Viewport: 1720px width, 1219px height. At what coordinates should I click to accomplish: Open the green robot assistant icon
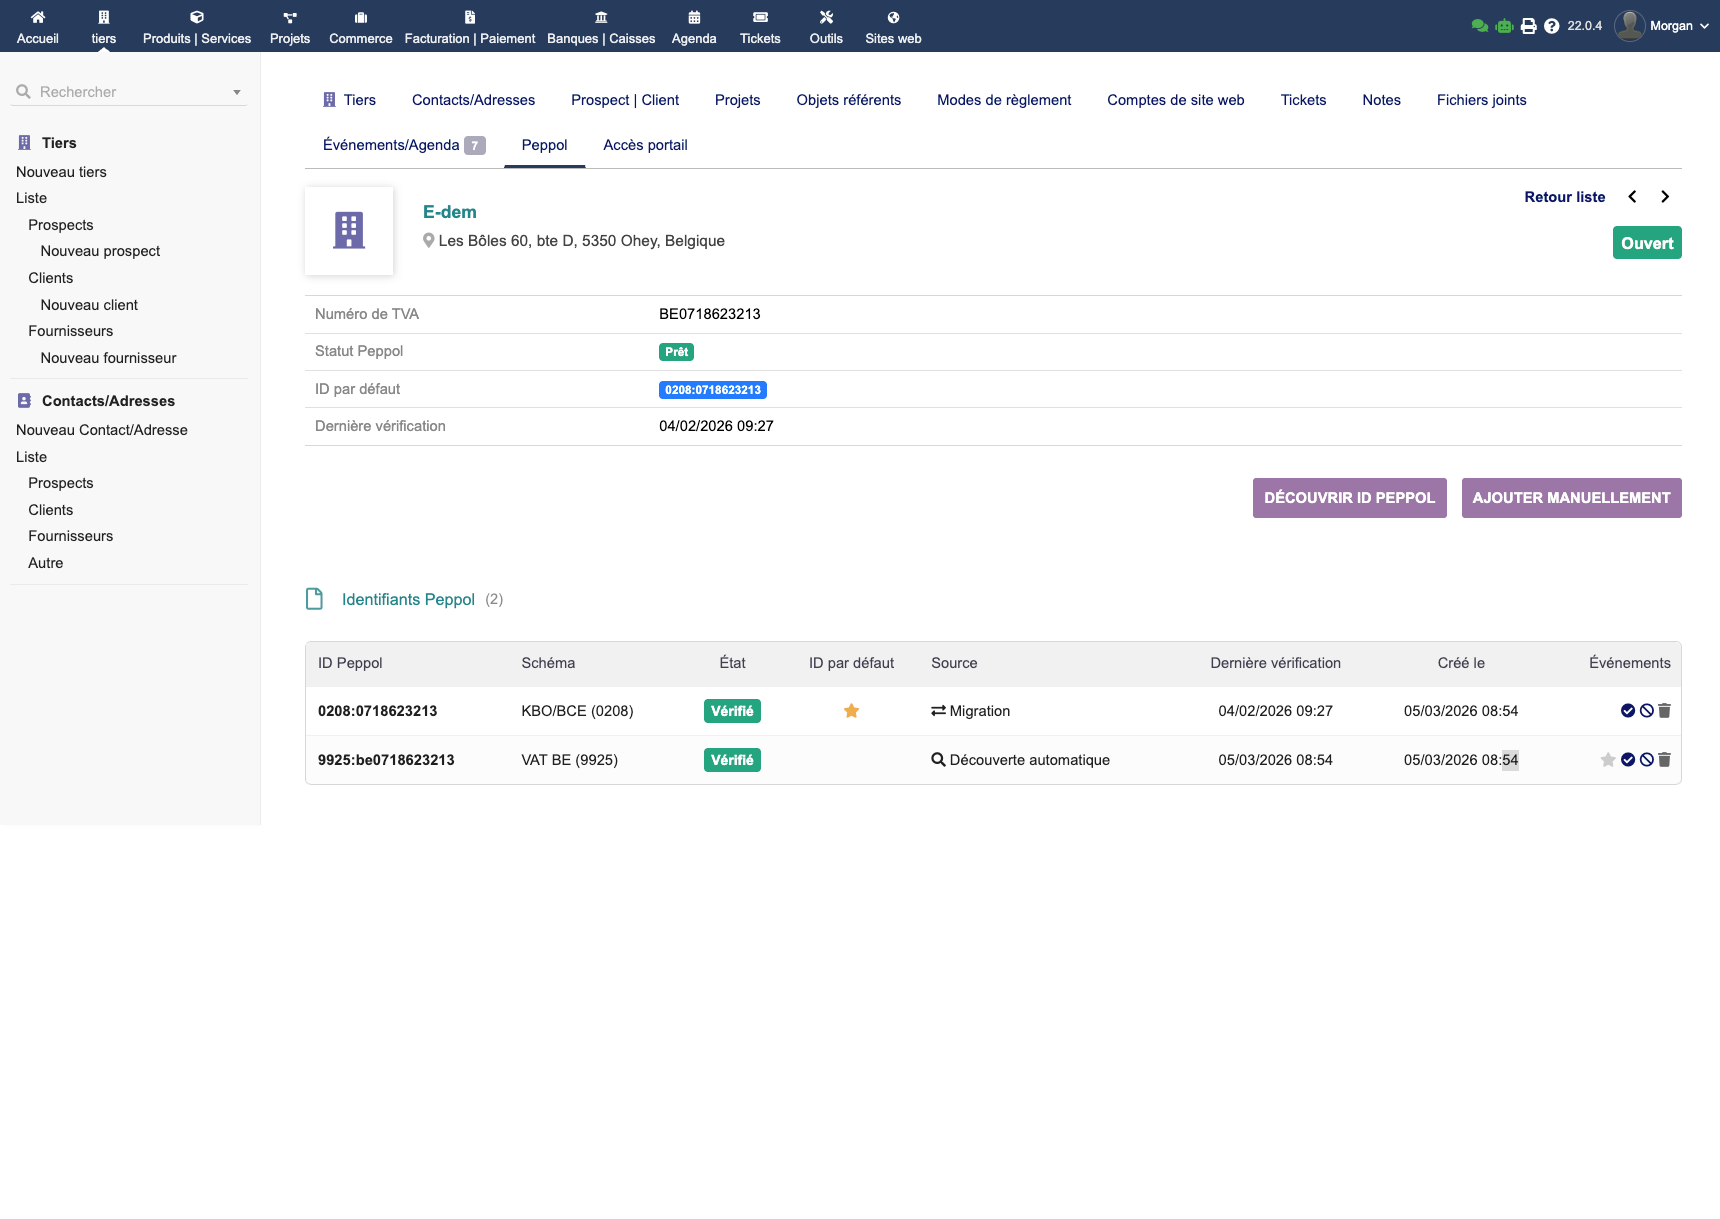click(x=1504, y=26)
